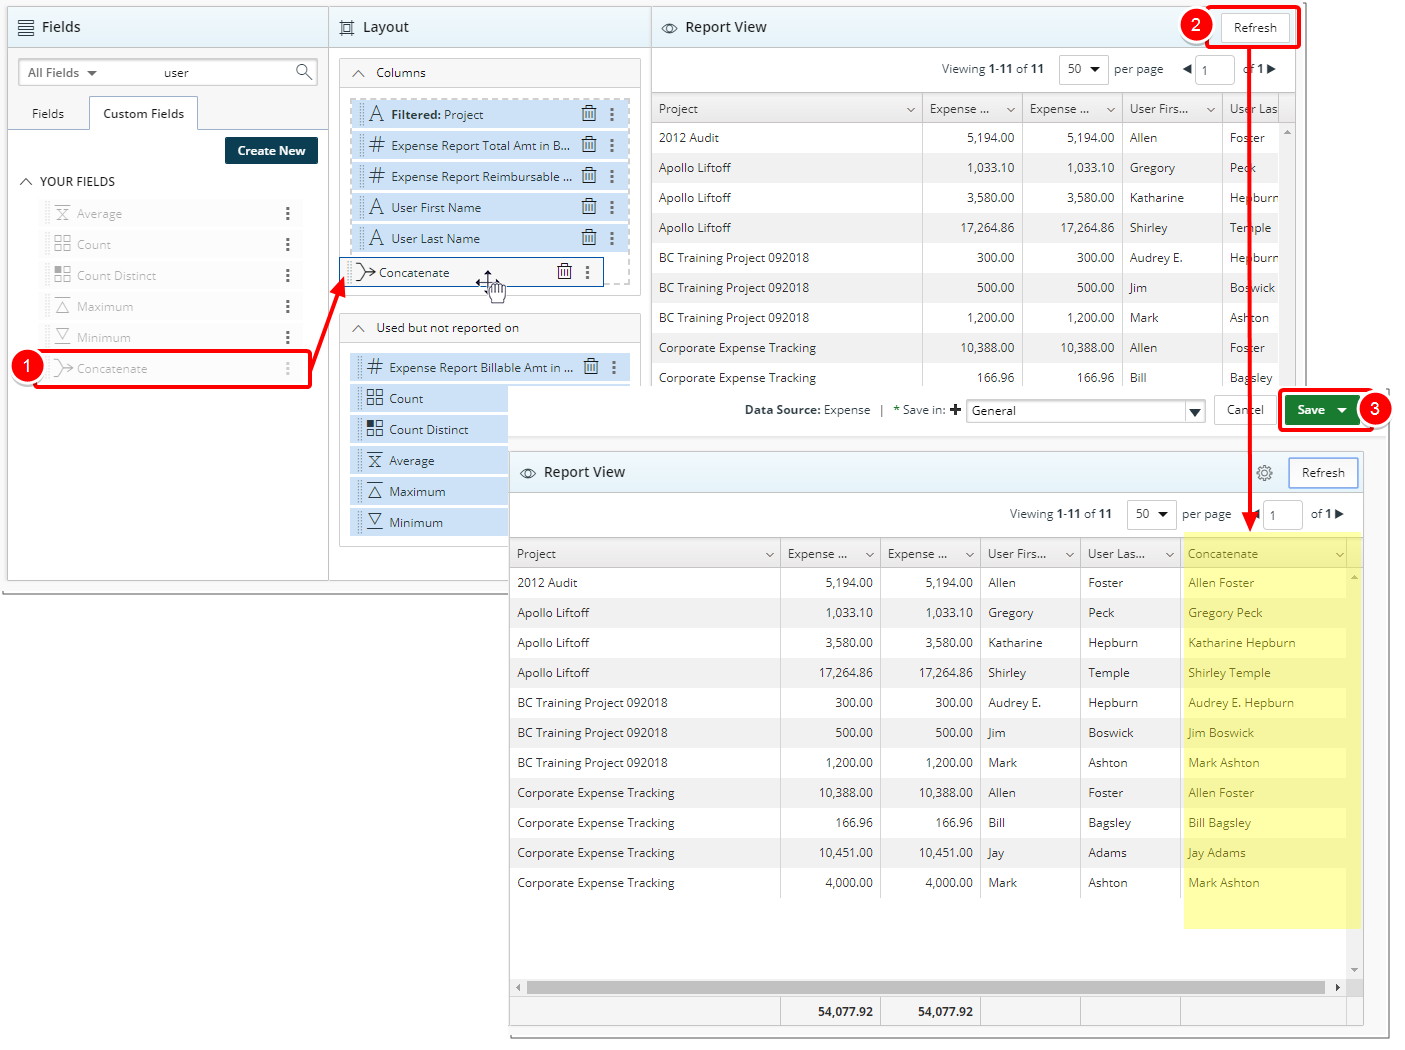Remove the User Last Name column
1405x1050 pixels.
coord(589,238)
